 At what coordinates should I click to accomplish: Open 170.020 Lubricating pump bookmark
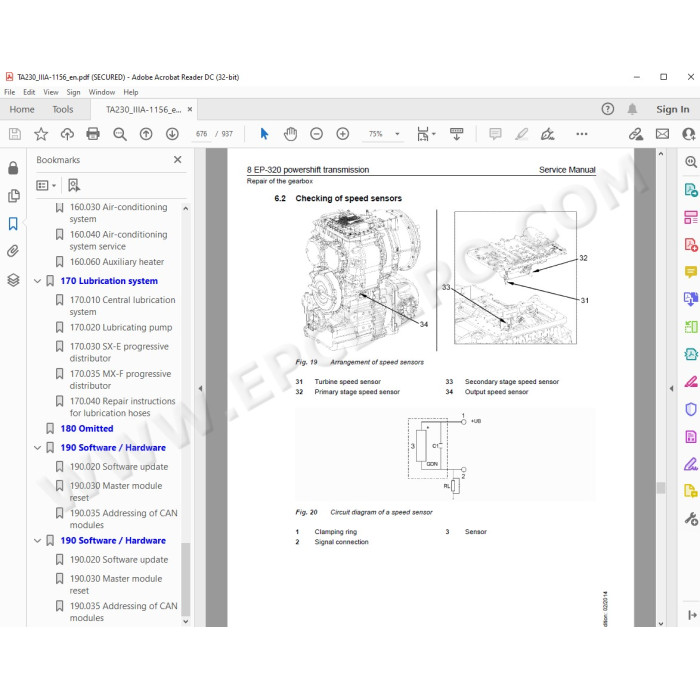(121, 327)
